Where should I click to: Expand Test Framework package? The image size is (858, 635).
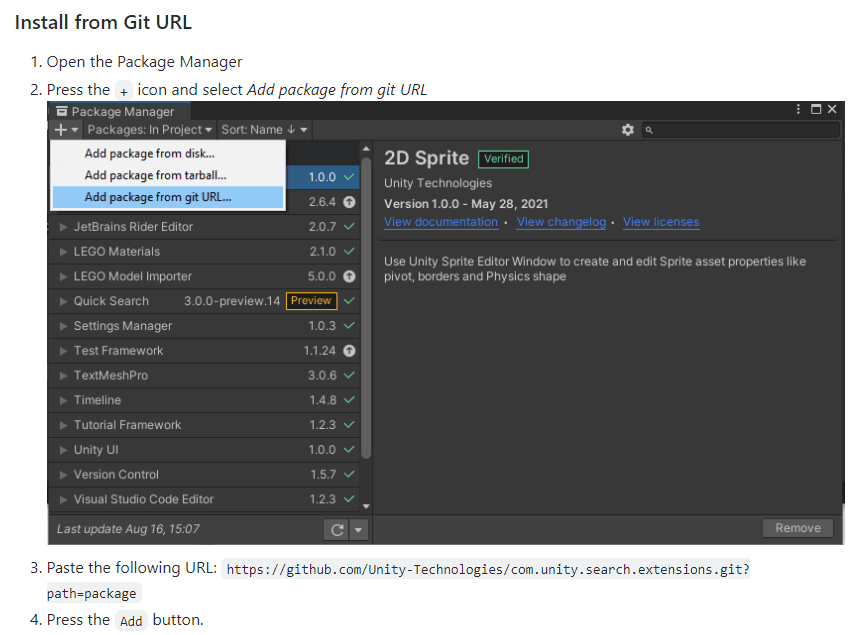tap(63, 351)
